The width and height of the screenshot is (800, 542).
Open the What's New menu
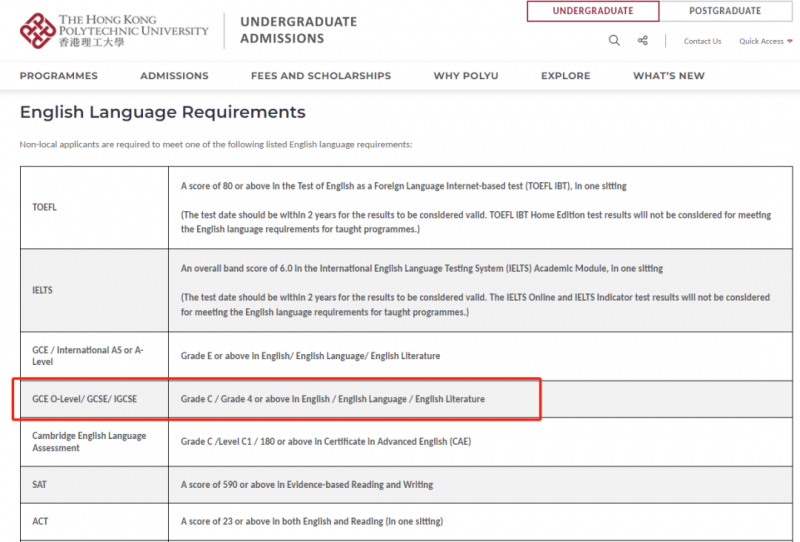pyautogui.click(x=669, y=76)
